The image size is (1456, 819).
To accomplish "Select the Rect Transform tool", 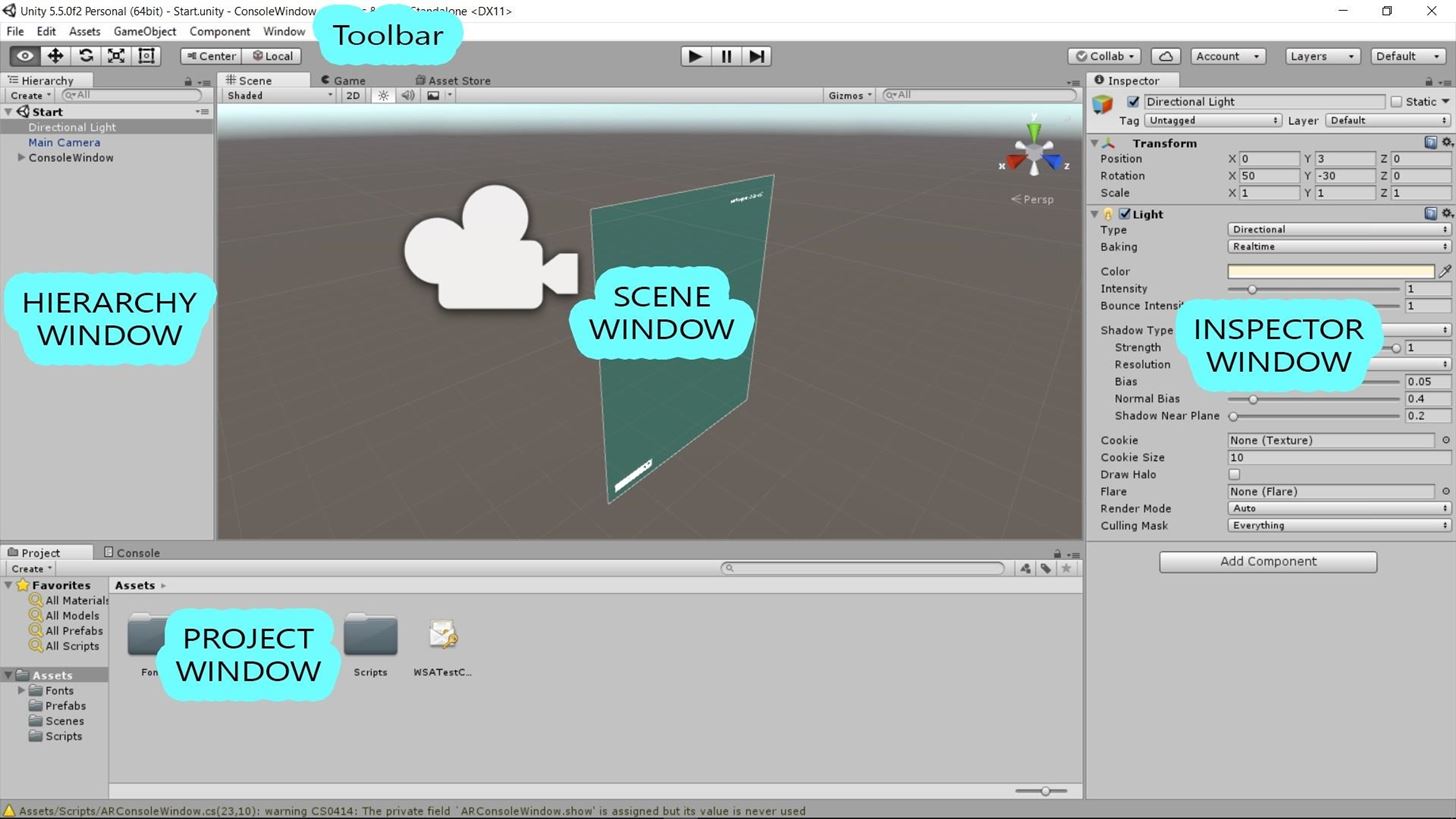I will tap(146, 56).
